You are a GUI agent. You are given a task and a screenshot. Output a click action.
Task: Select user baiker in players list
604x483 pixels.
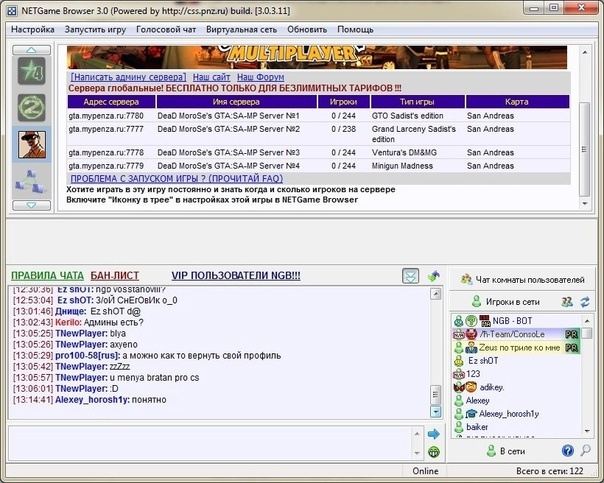tap(477, 427)
